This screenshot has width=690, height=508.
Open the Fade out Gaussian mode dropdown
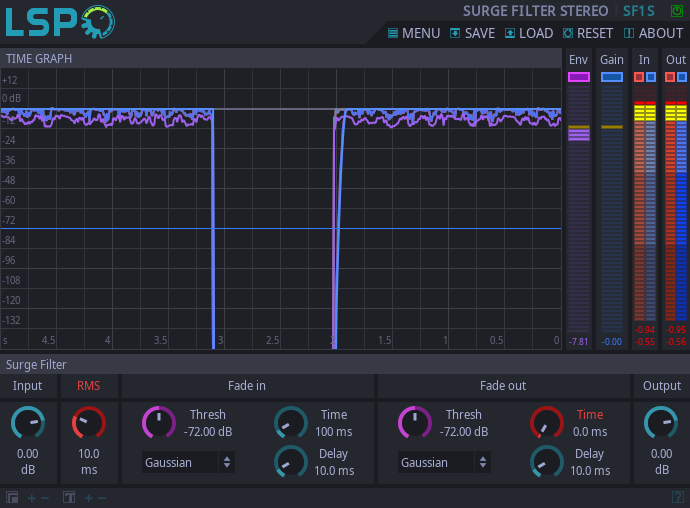coord(444,462)
